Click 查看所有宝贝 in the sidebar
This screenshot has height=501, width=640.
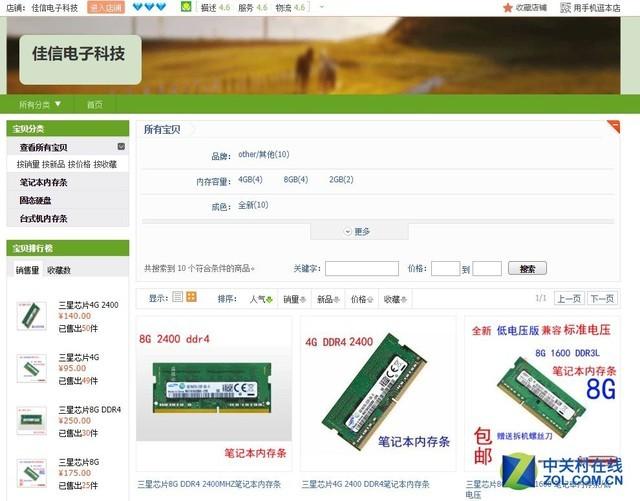pos(43,147)
